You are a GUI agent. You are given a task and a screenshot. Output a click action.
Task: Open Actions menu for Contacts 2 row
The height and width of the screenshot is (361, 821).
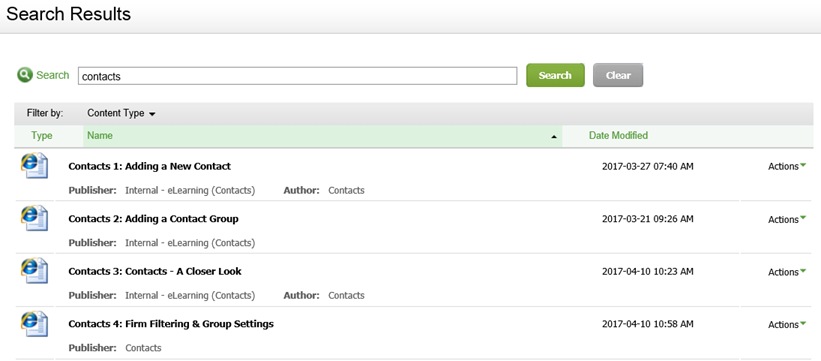[x=787, y=220]
